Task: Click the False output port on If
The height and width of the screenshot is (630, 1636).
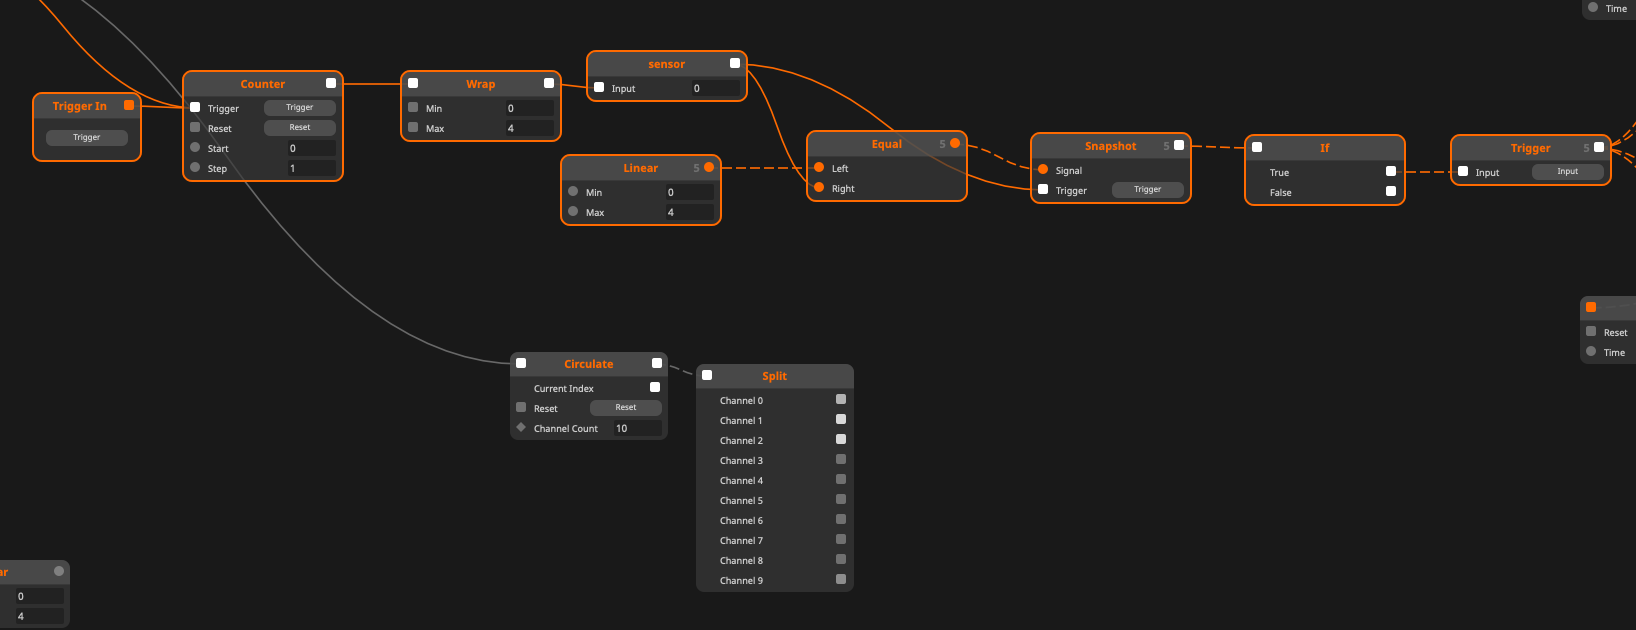Action: coord(1390,192)
